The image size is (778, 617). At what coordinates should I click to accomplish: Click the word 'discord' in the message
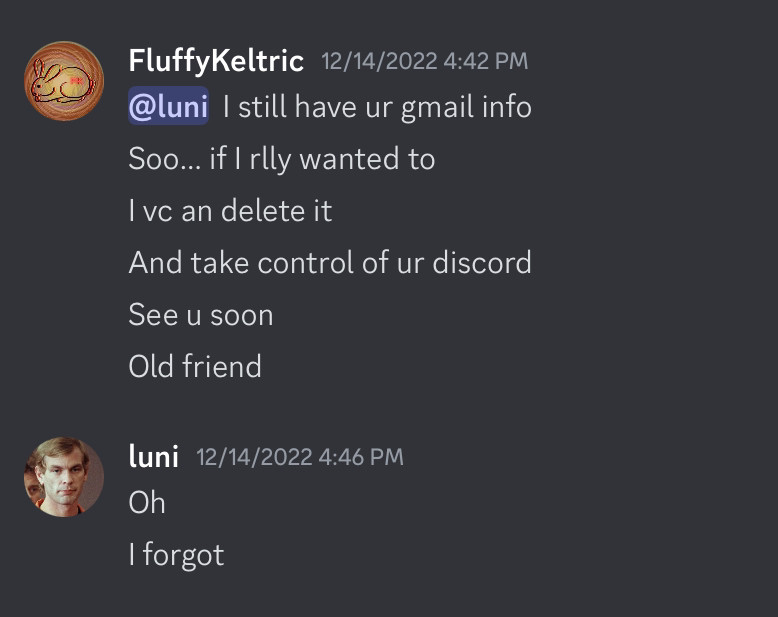click(482, 262)
